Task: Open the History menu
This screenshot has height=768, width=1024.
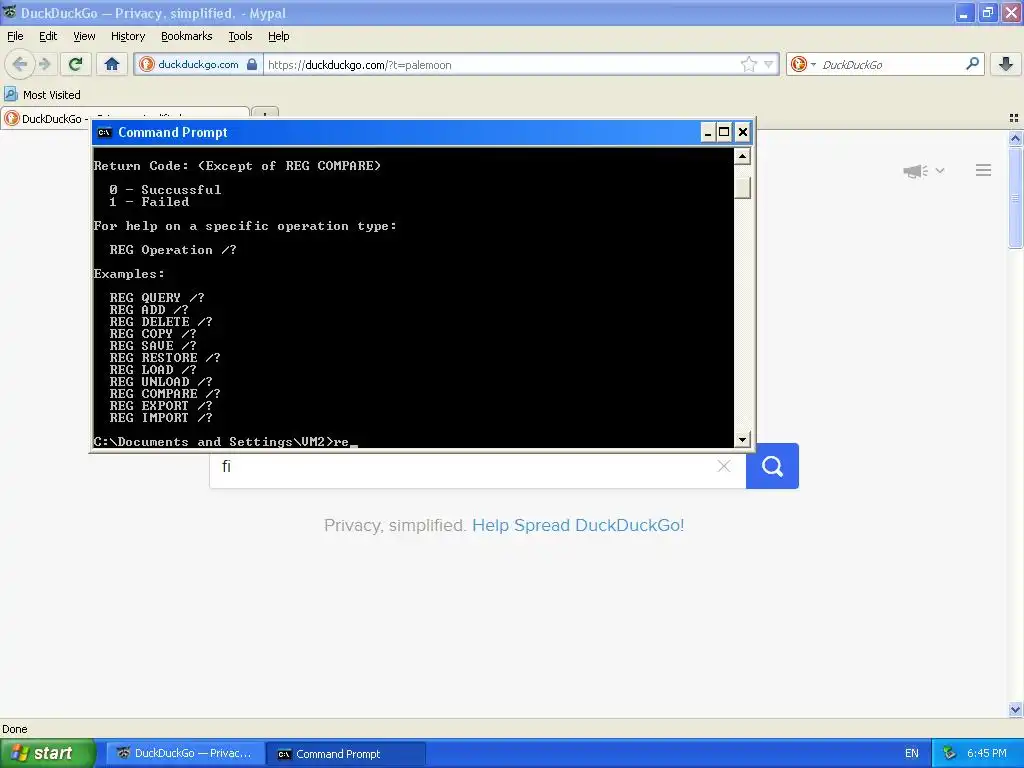Action: tap(127, 36)
